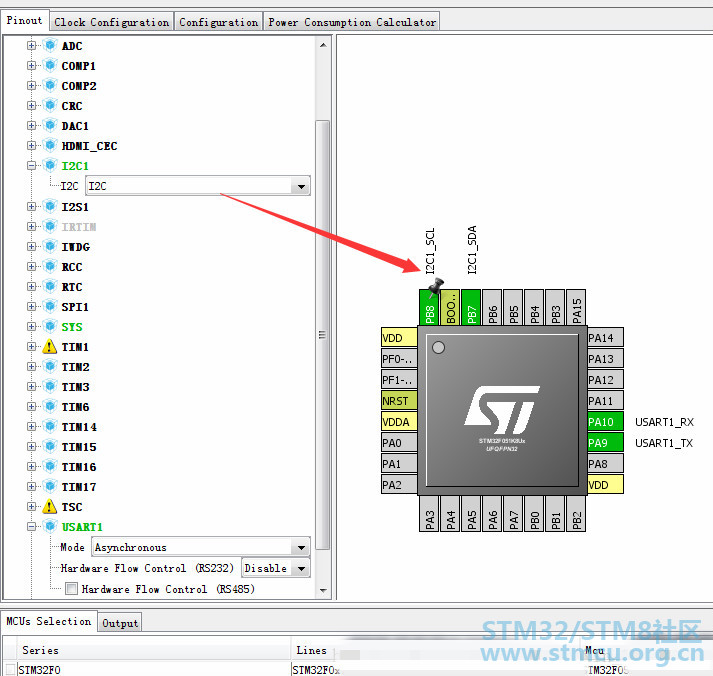Image resolution: width=713 pixels, height=676 pixels.
Task: Expand the ADC tree node
Action: click(x=31, y=45)
